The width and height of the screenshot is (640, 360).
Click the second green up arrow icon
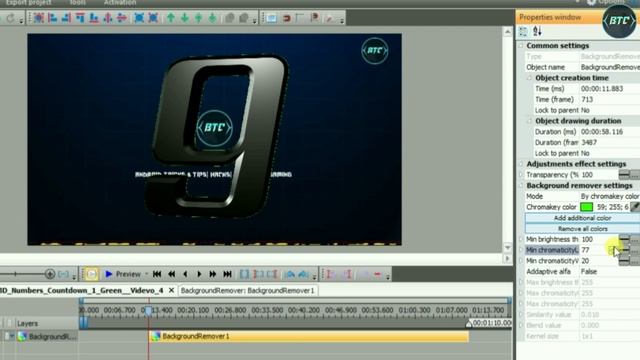point(198,18)
